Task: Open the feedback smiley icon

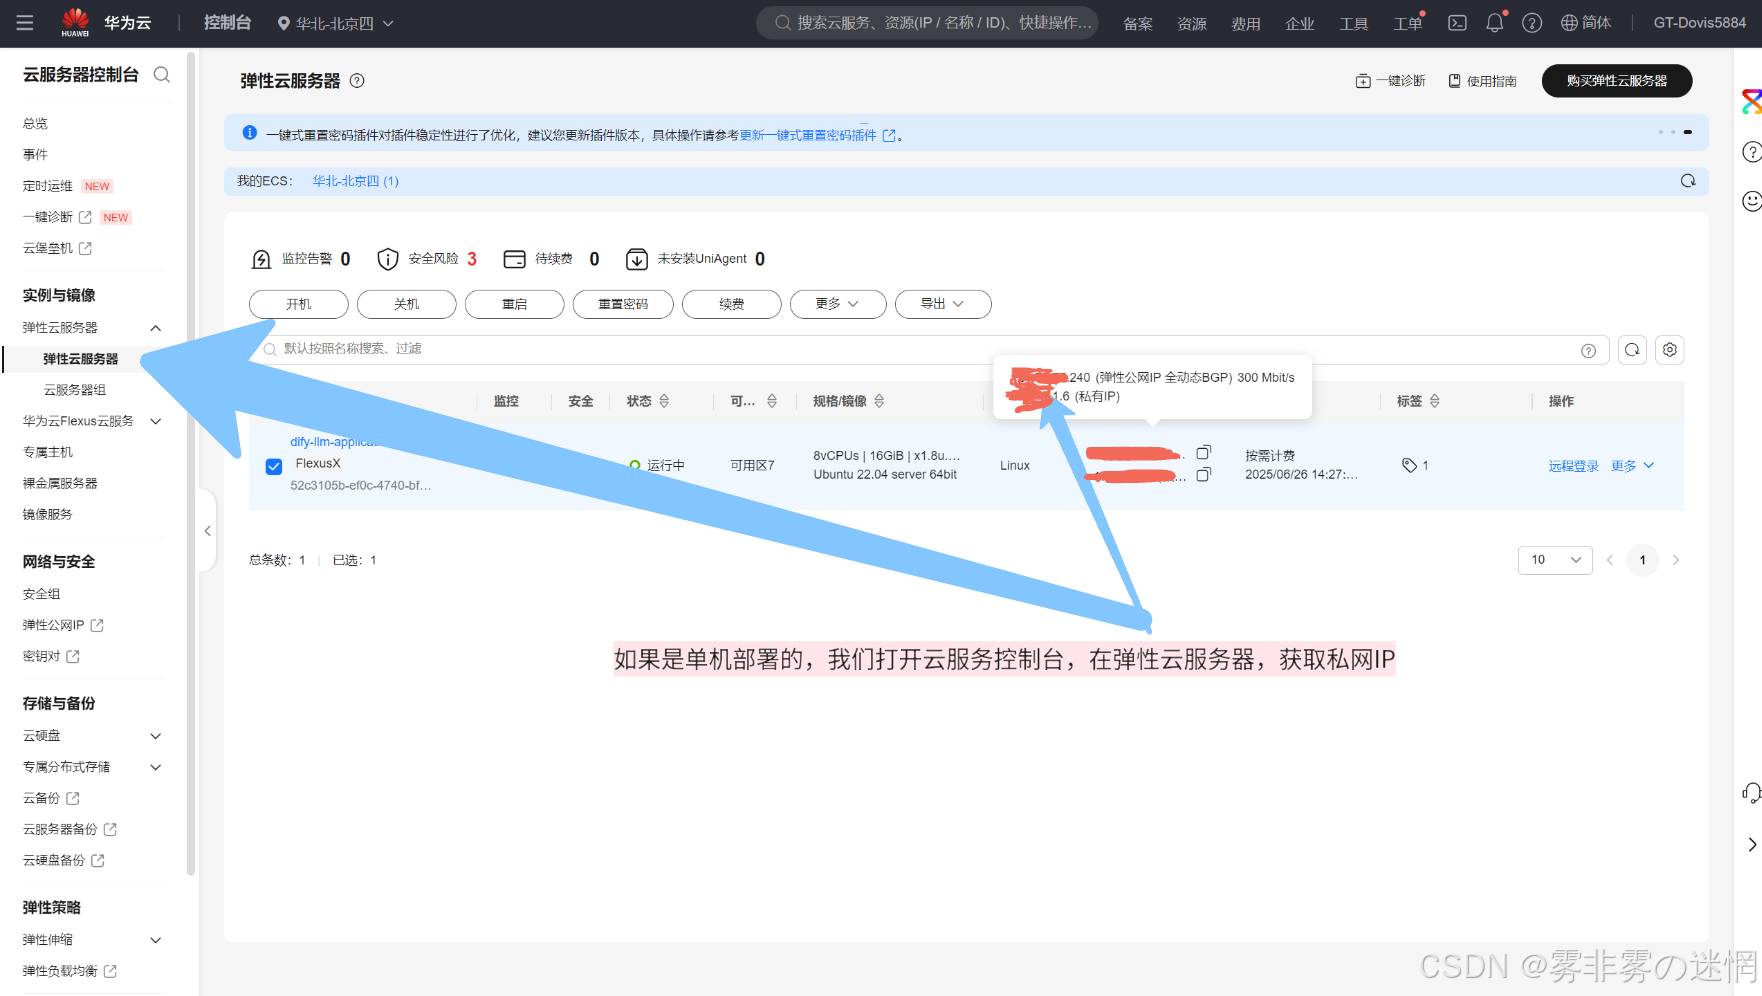Action: point(1751,201)
